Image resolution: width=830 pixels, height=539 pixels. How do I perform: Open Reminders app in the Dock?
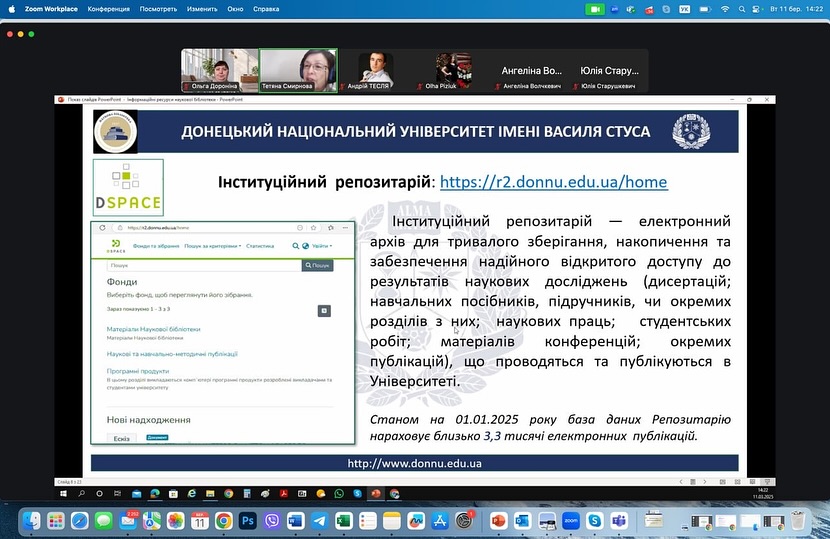(368, 521)
